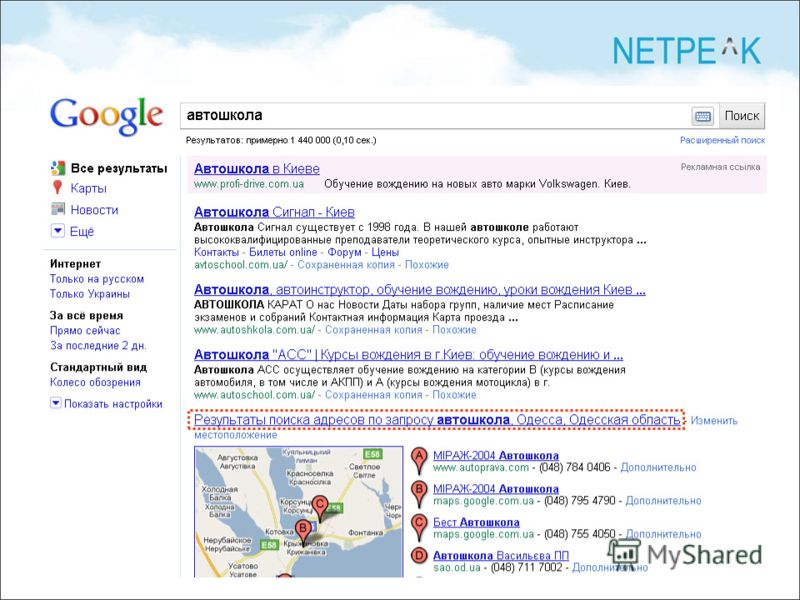This screenshot has width=800, height=600.
Task: Select the Maps pin icon in sidebar
Action: click(x=58, y=188)
